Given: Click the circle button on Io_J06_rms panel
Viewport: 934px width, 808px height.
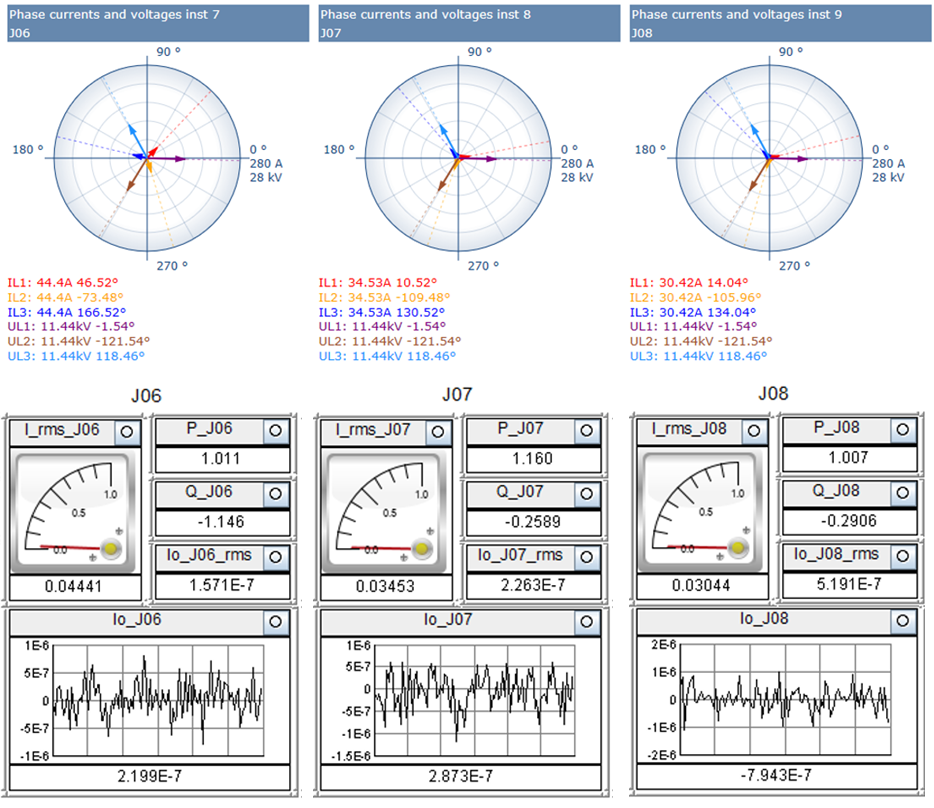Looking at the screenshot, I should pyautogui.click(x=275, y=557).
